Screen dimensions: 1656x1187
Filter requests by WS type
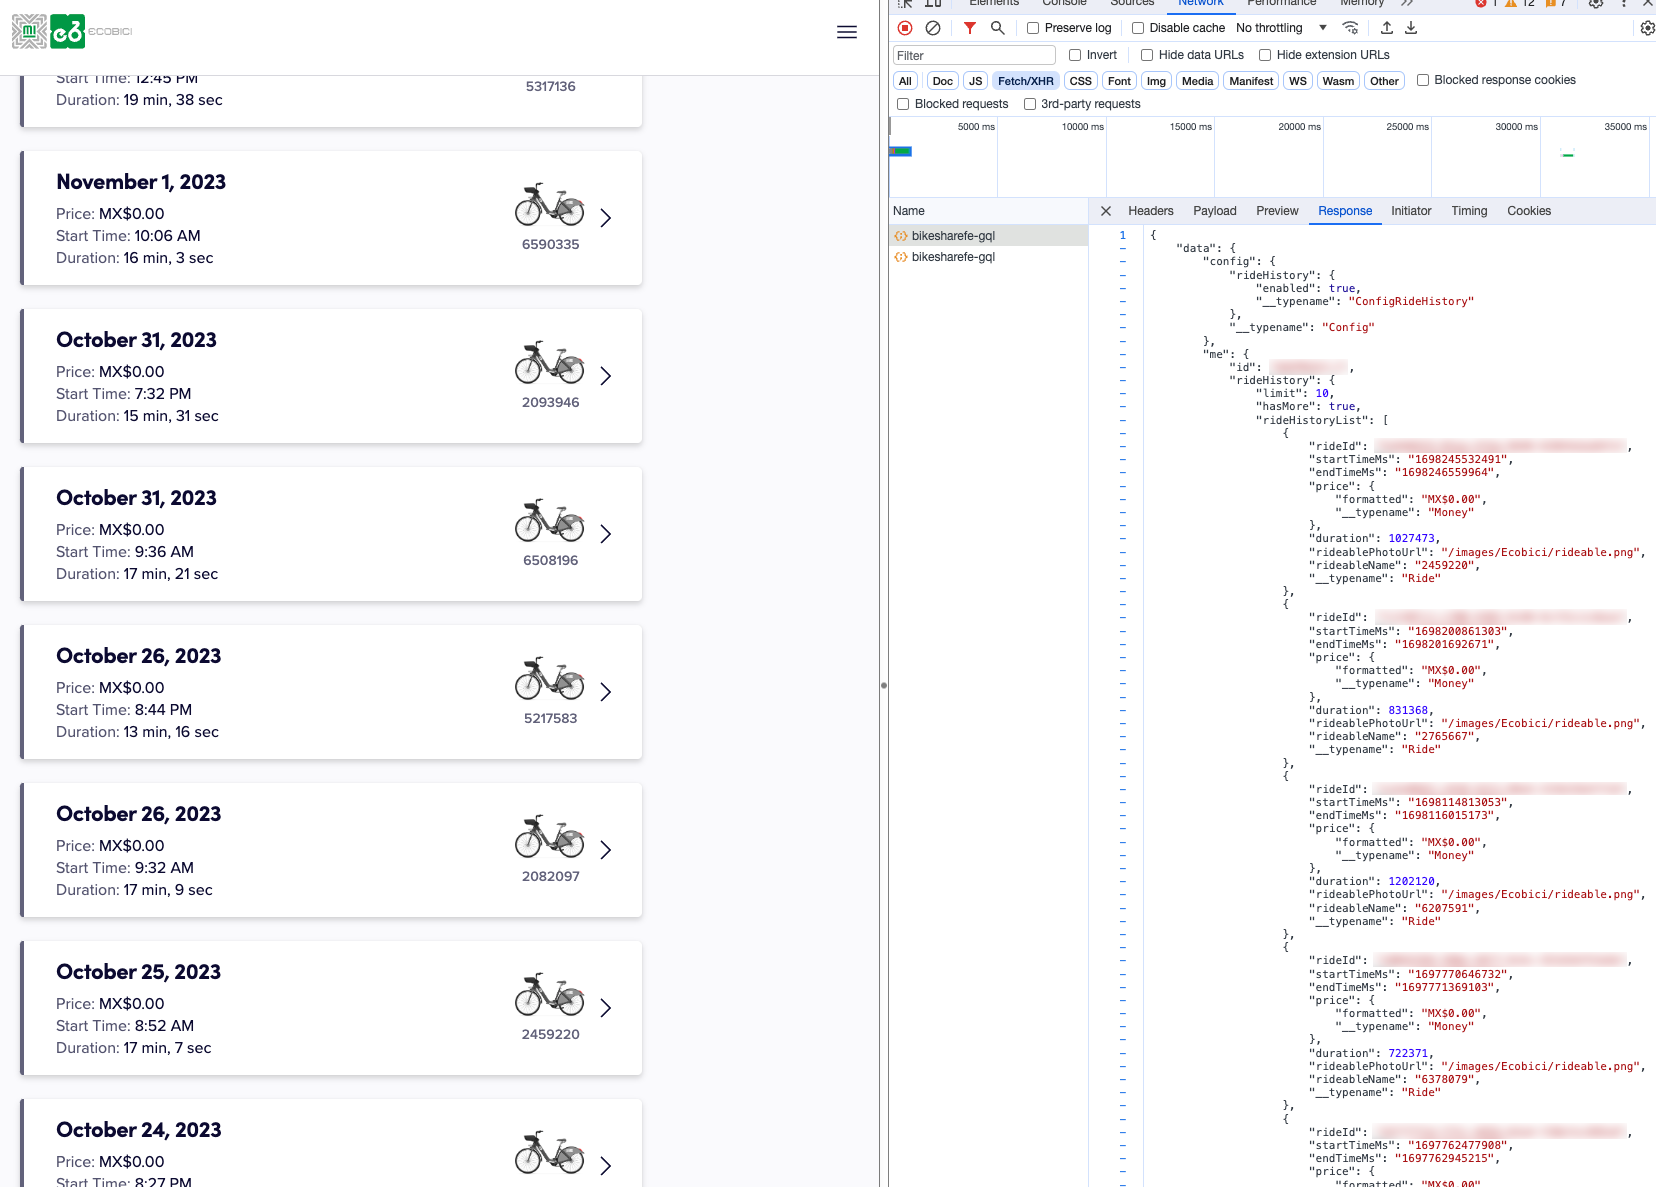pos(1298,81)
